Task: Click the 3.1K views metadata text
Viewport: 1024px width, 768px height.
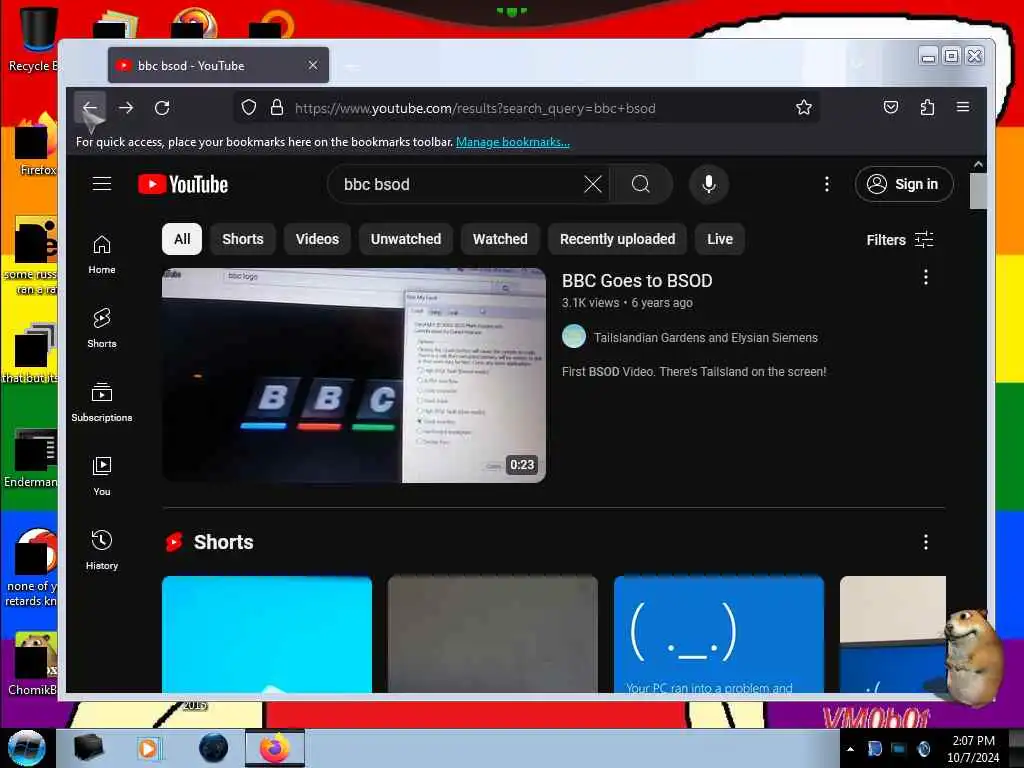Action: click(x=590, y=303)
